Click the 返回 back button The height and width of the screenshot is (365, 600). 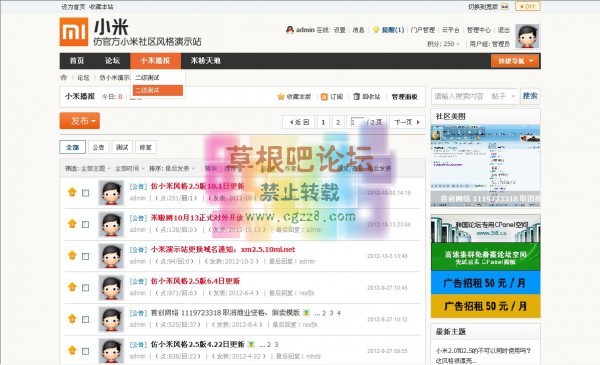coord(299,122)
